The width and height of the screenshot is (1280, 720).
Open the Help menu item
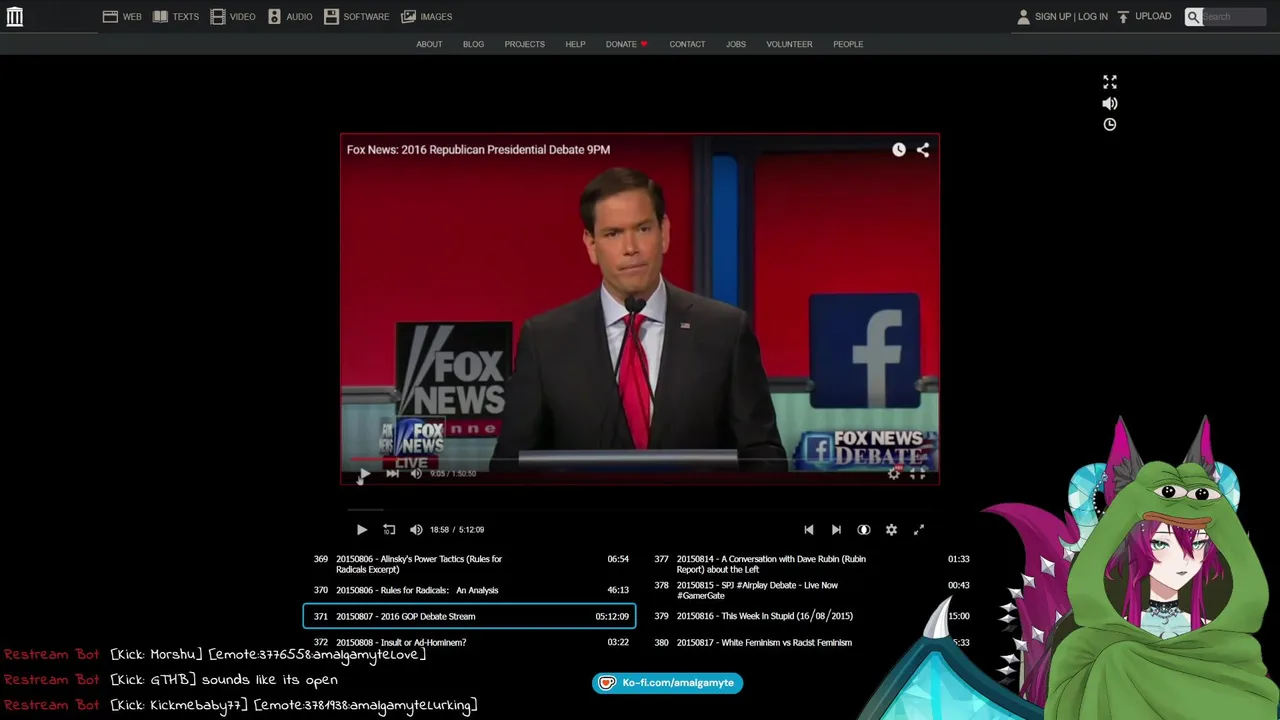[575, 44]
